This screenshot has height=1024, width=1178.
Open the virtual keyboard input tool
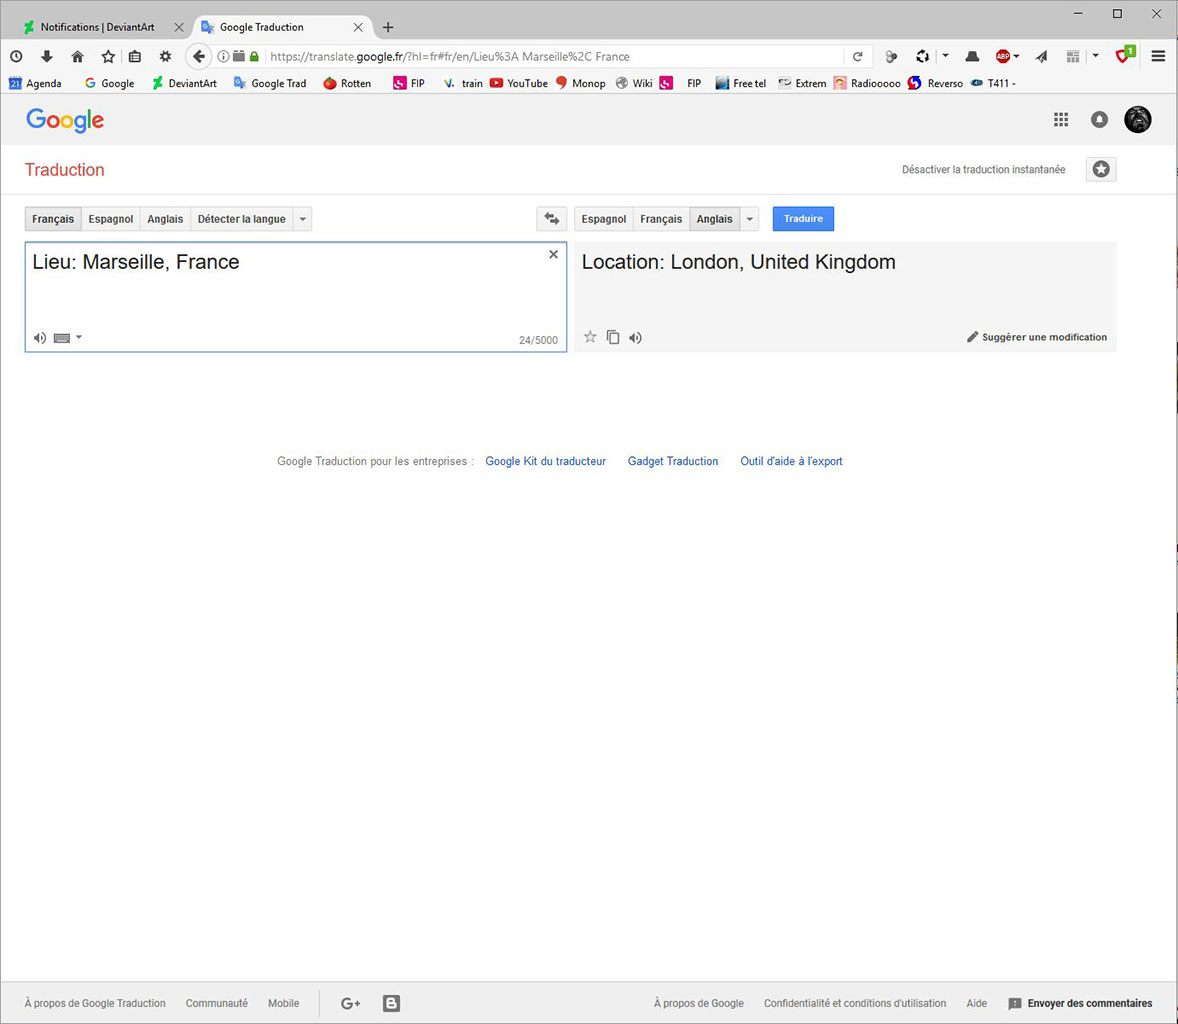pos(62,338)
